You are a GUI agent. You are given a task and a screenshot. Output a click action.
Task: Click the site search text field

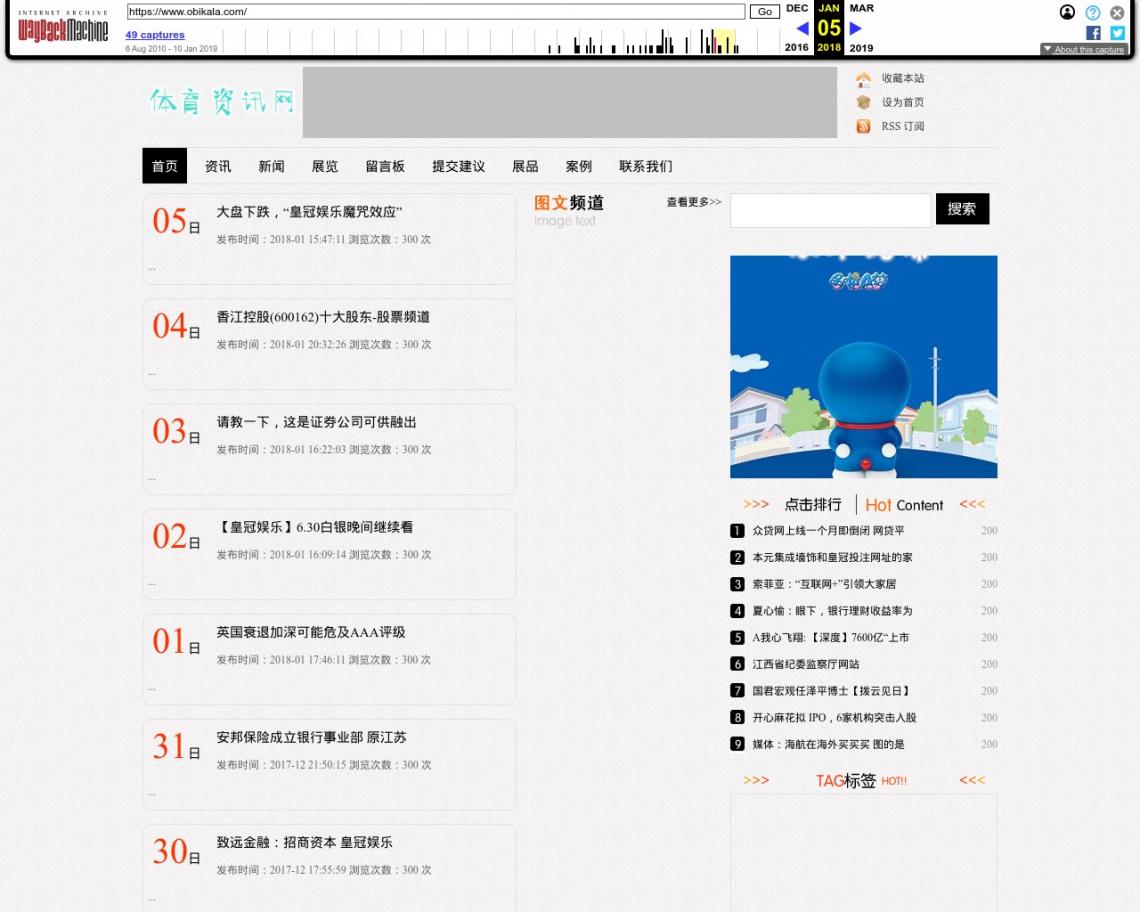(830, 209)
